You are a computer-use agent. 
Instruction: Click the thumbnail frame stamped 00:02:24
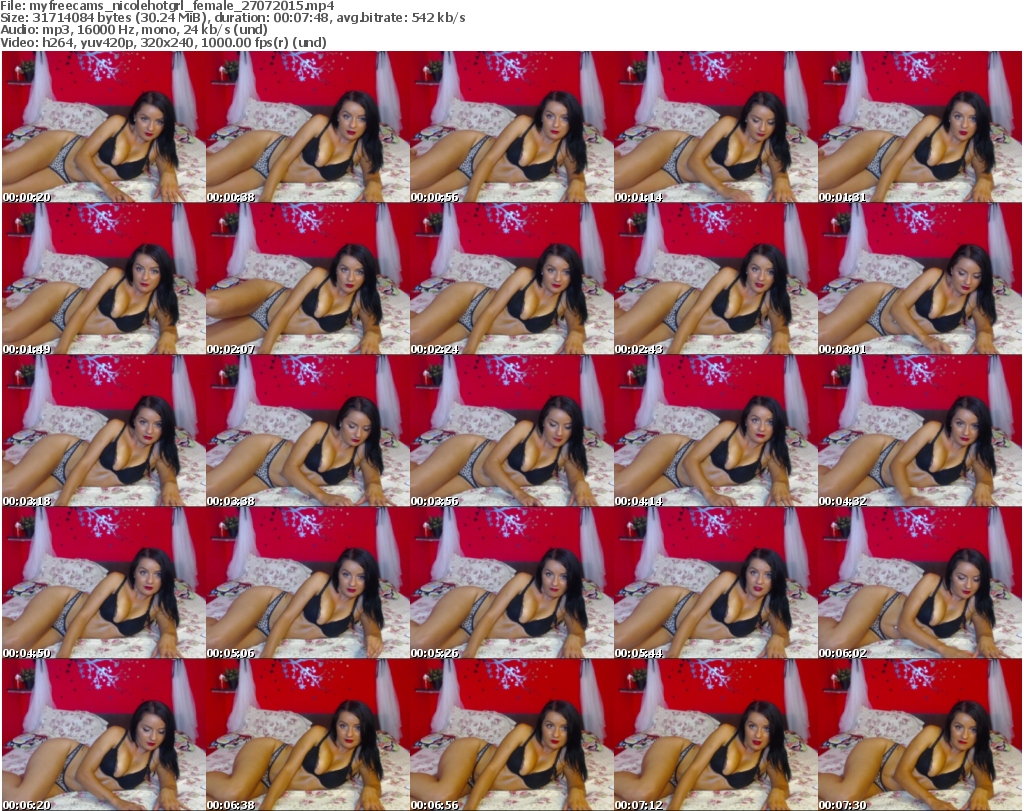(511, 279)
